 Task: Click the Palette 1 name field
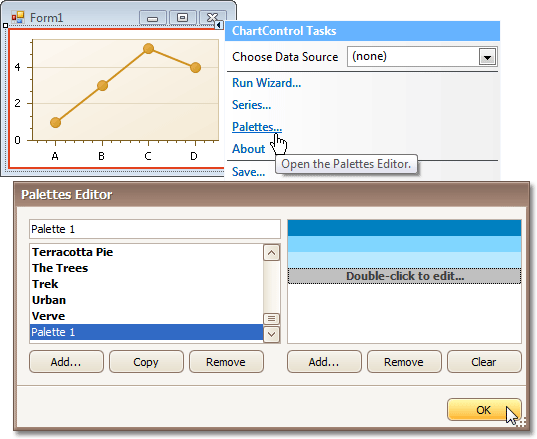pos(155,229)
